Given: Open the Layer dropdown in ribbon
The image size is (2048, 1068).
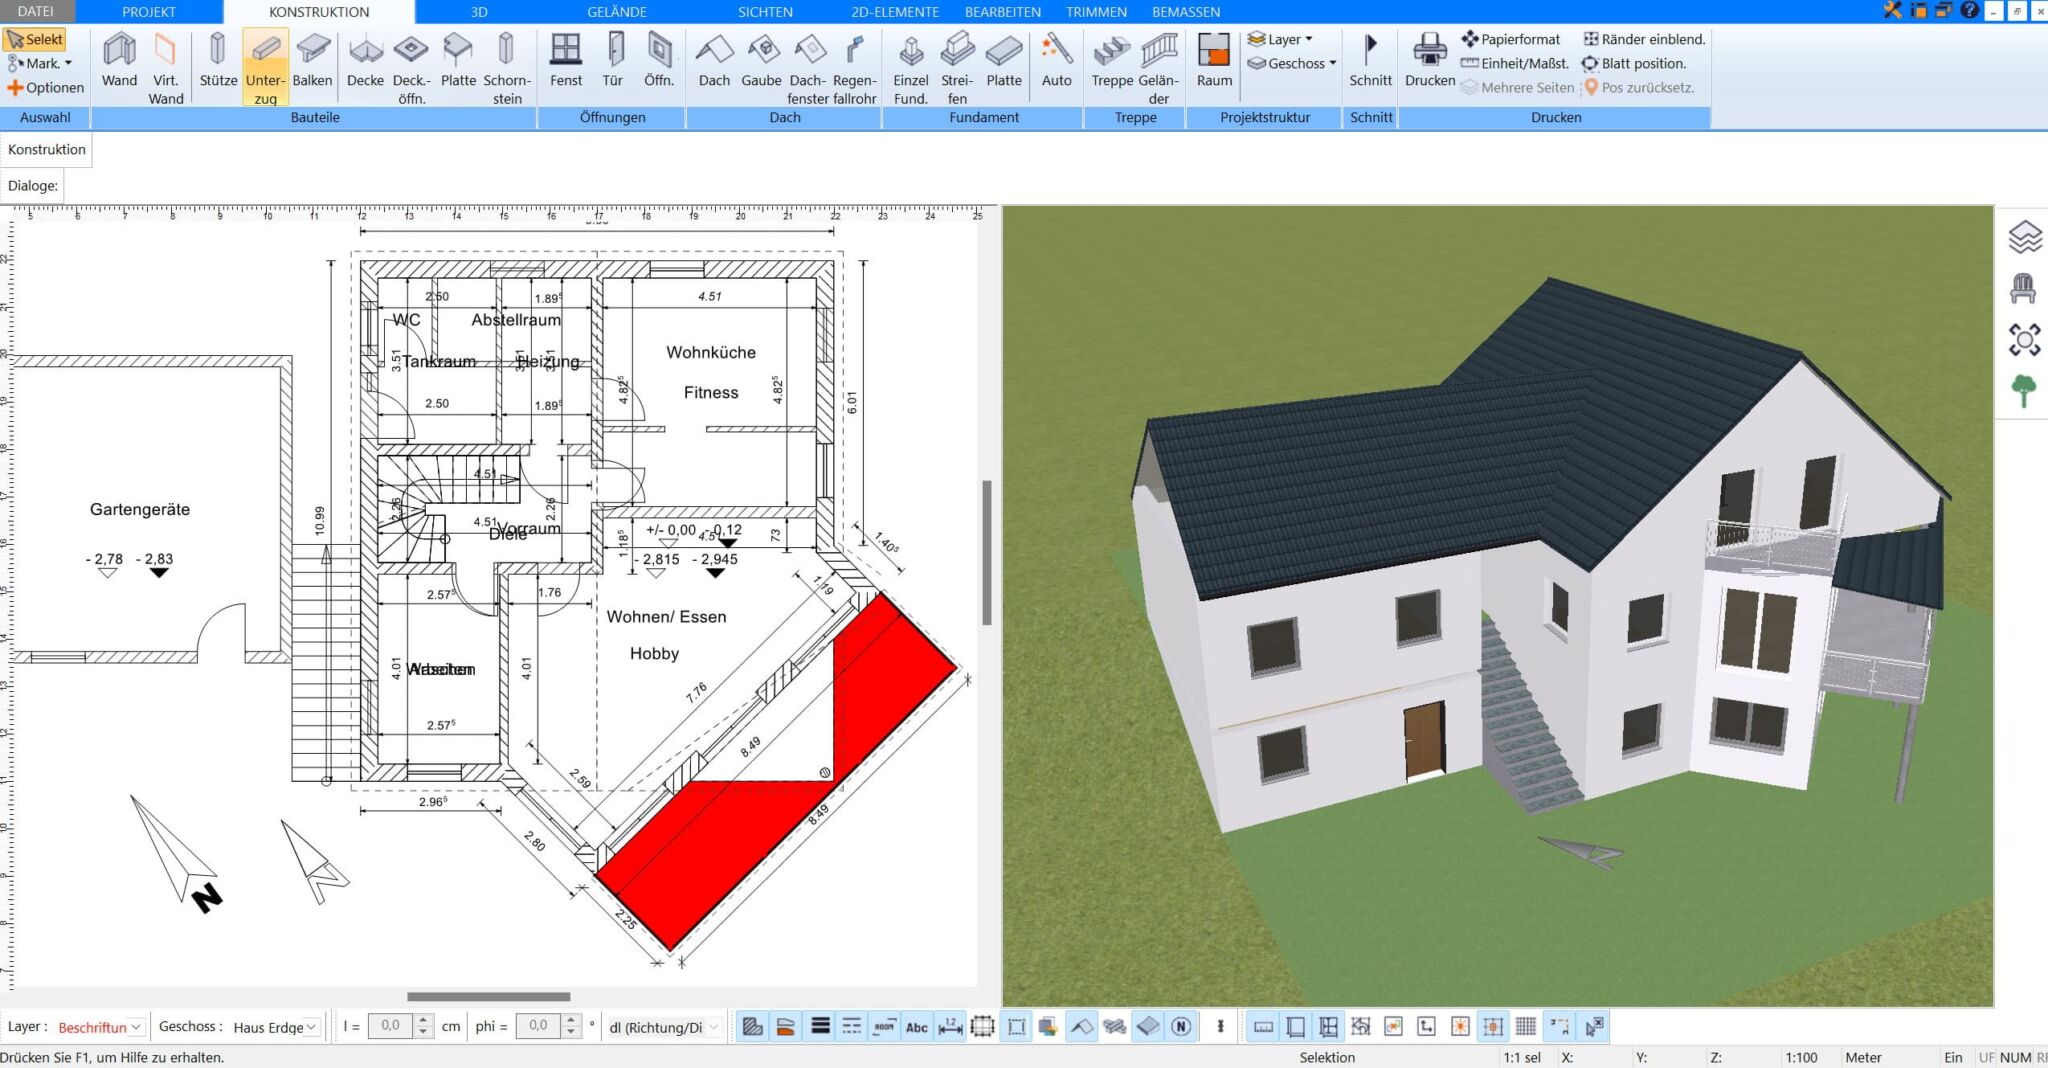Looking at the screenshot, I should pos(1281,39).
